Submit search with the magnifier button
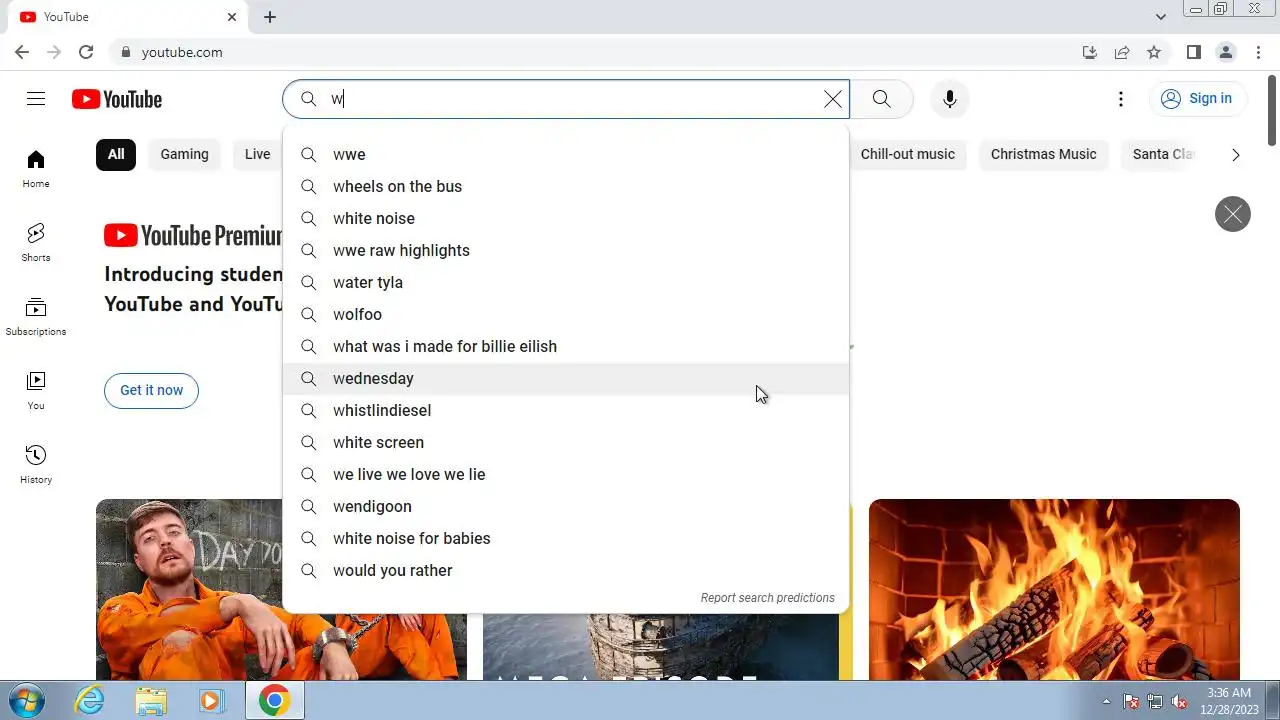The width and height of the screenshot is (1280, 720). [881, 99]
